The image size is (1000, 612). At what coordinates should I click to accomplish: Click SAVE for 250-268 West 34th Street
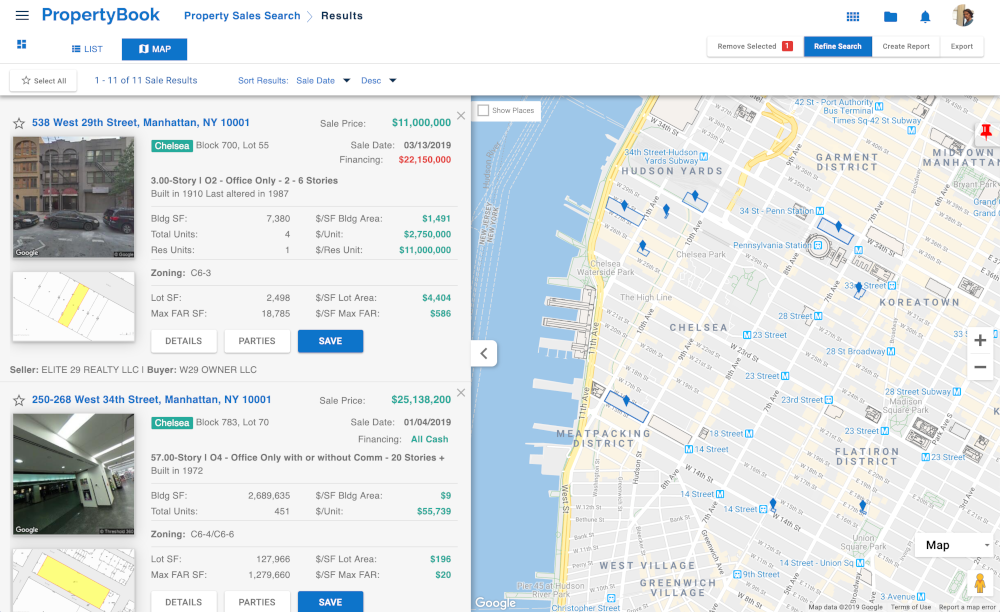[330, 601]
